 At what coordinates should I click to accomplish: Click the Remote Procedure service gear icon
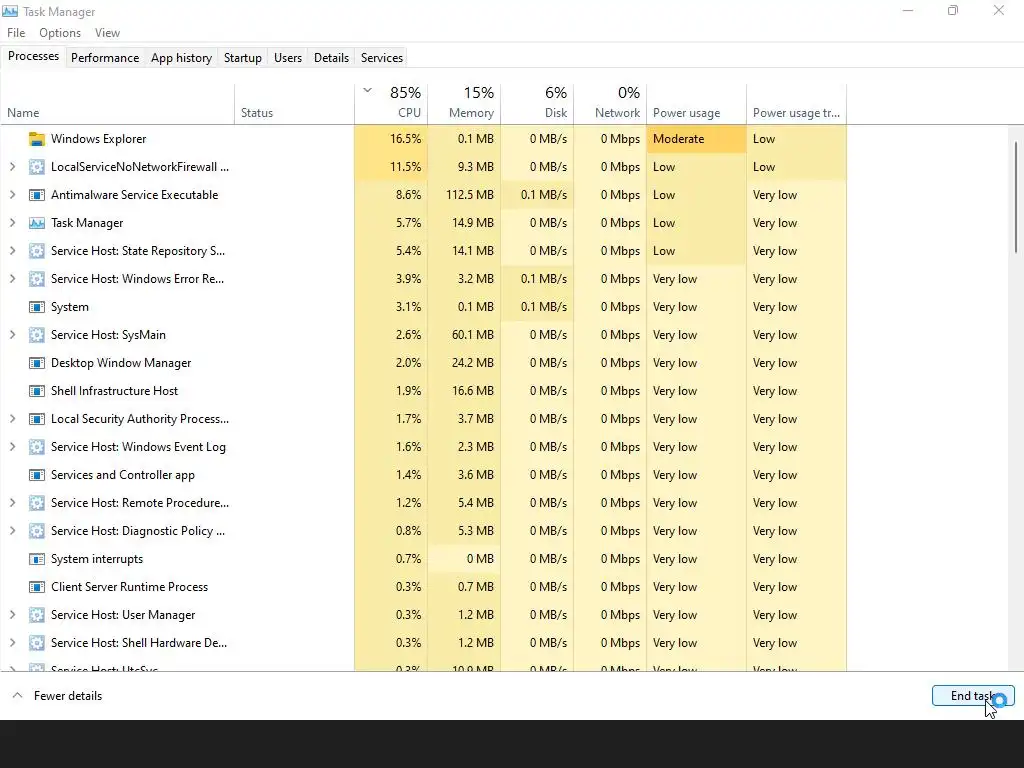click(x=37, y=504)
